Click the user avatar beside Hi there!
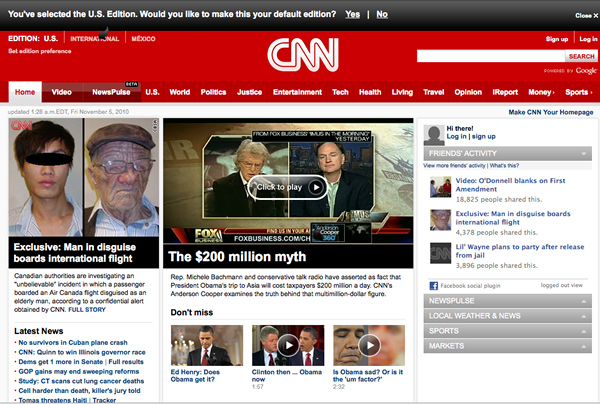The height and width of the screenshot is (404, 600). 434,135
